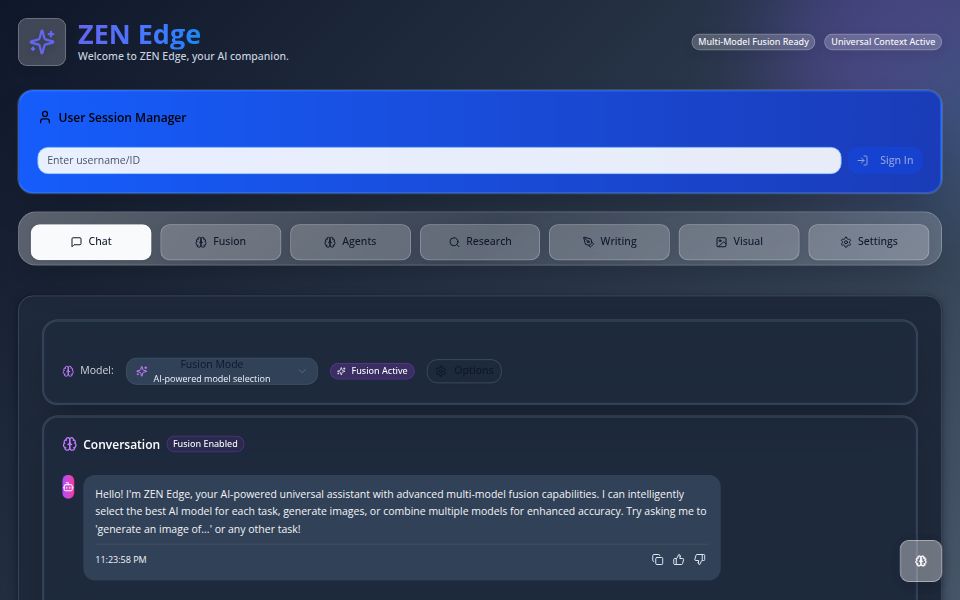960x600 pixels.
Task: Copy the assistant welcome message
Action: 658,560
